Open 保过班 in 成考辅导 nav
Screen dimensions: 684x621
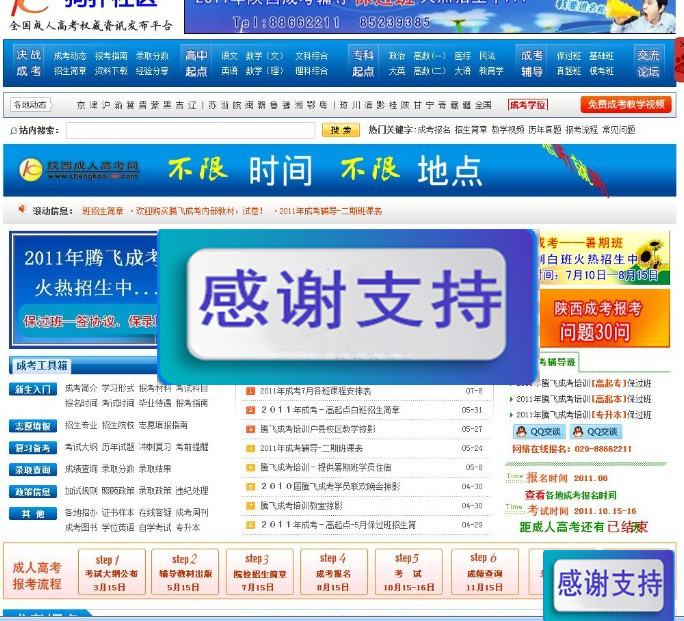568,56
